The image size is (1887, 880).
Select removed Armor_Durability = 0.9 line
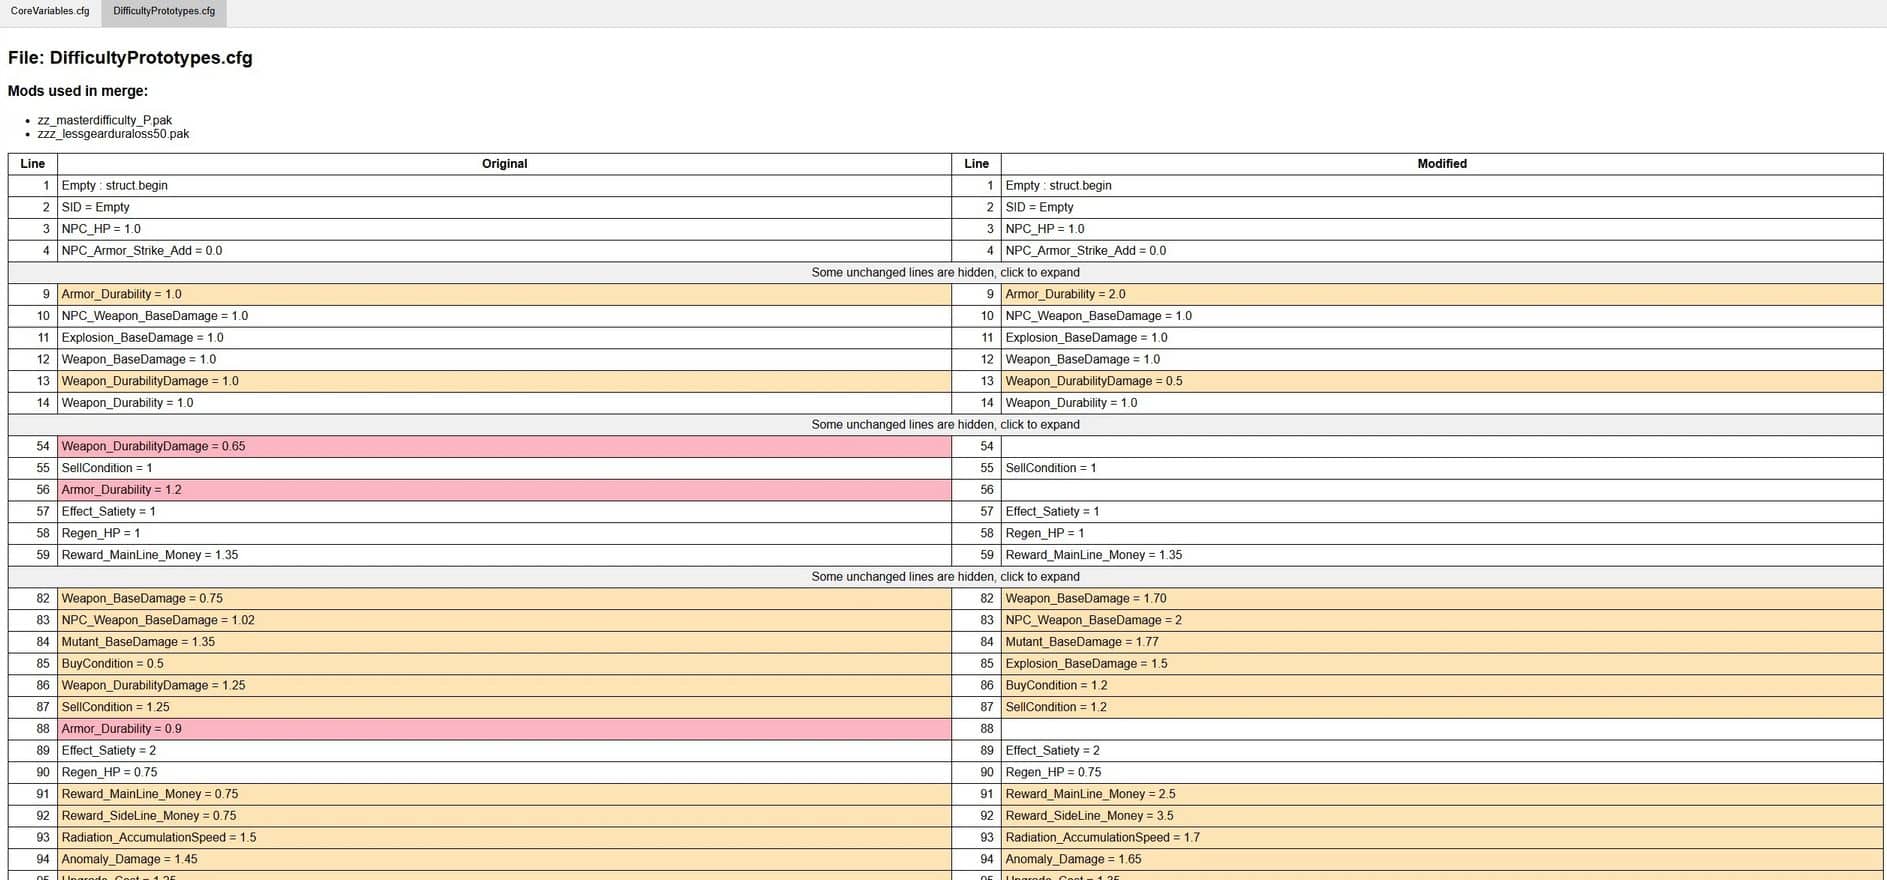pos(122,729)
